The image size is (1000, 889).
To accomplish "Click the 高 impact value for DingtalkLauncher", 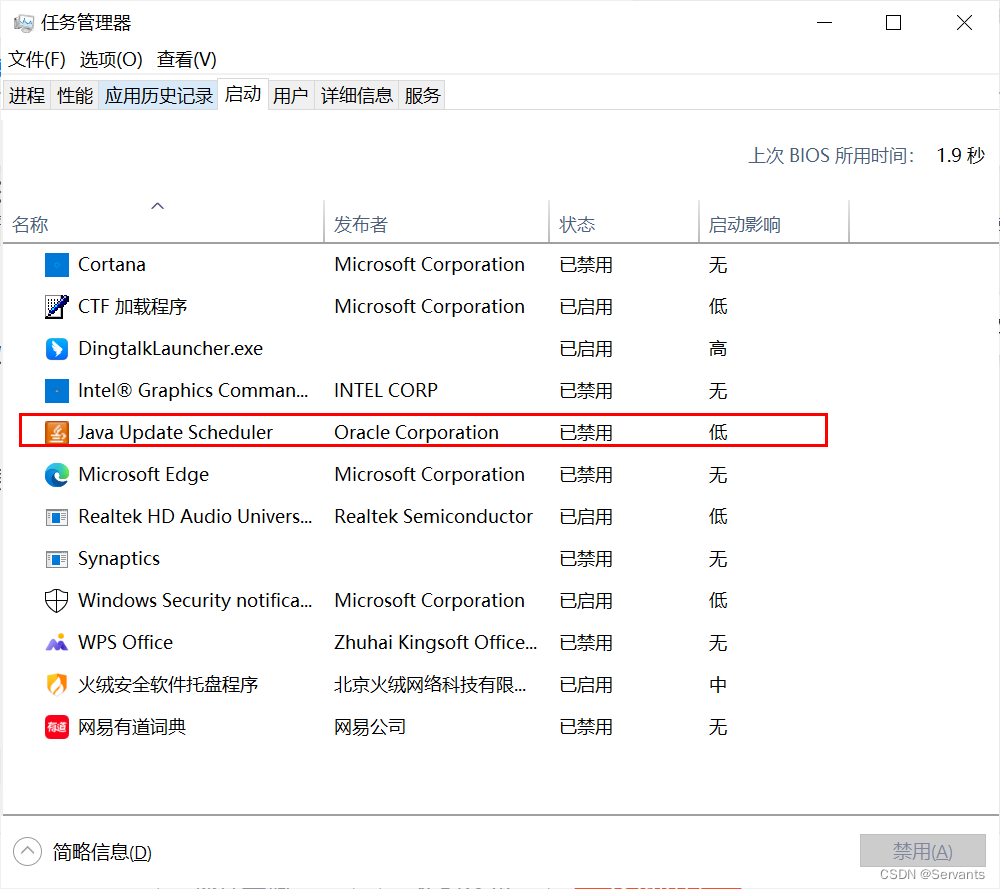I will [x=718, y=349].
